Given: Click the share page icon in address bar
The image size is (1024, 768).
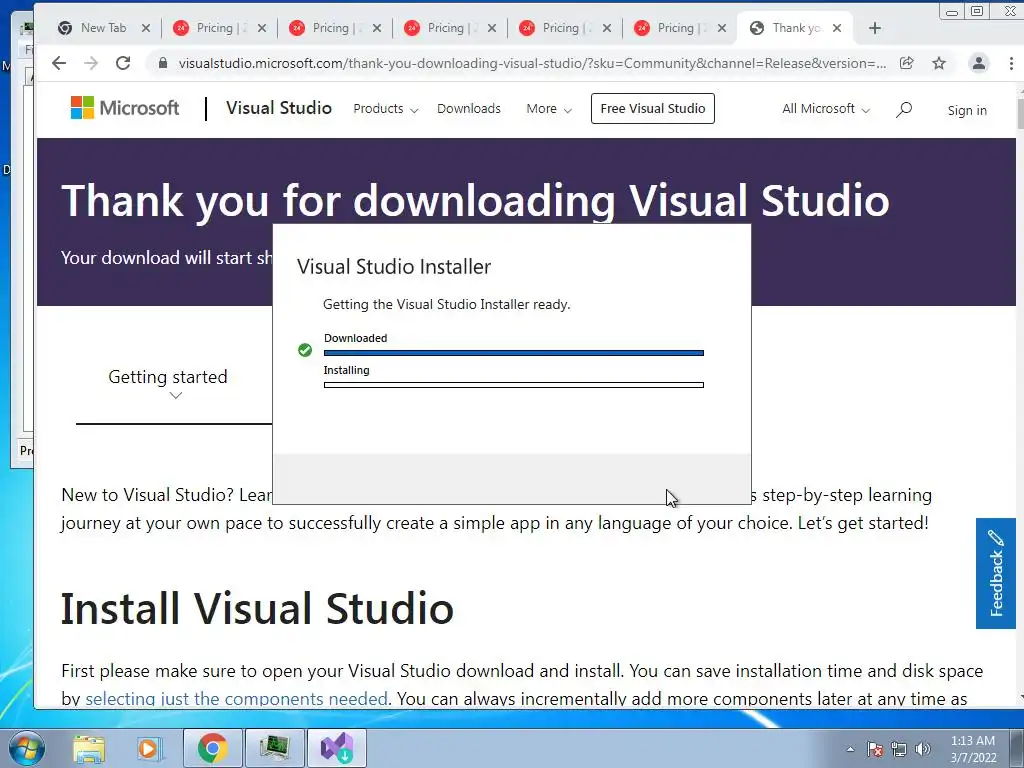Looking at the screenshot, I should [906, 63].
